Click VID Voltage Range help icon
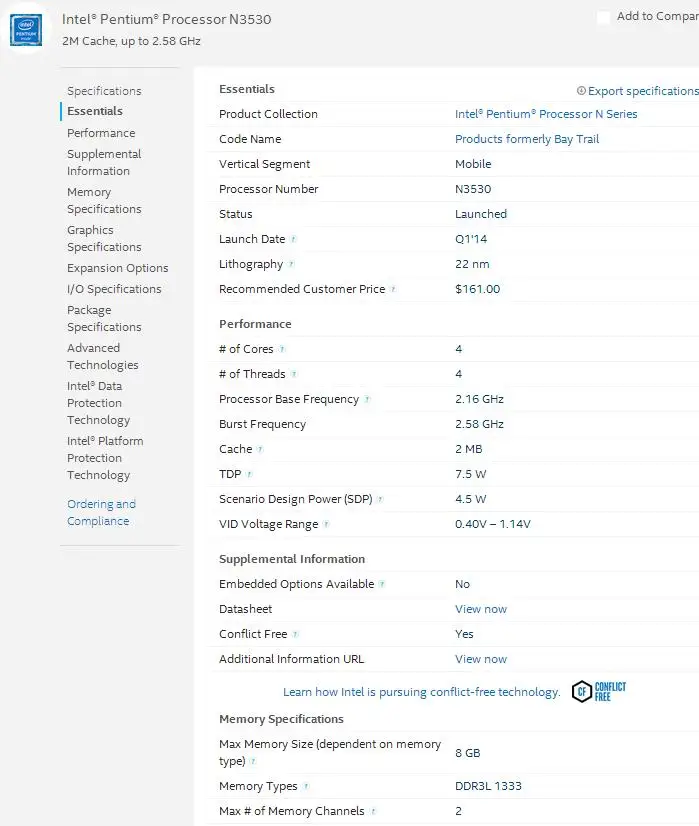This screenshot has width=699, height=826. [x=326, y=524]
